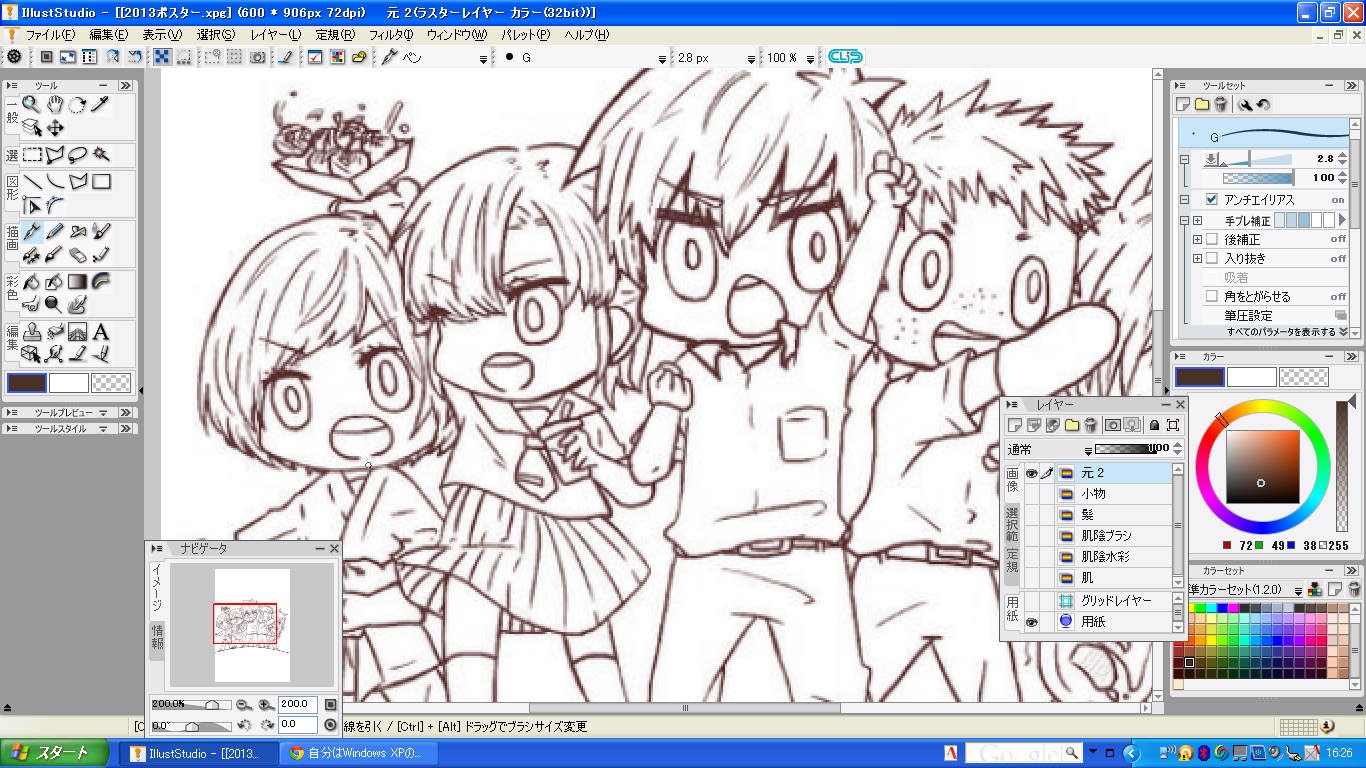
Task: Zoom in with the Navigator plus magnifier
Action: click(266, 705)
